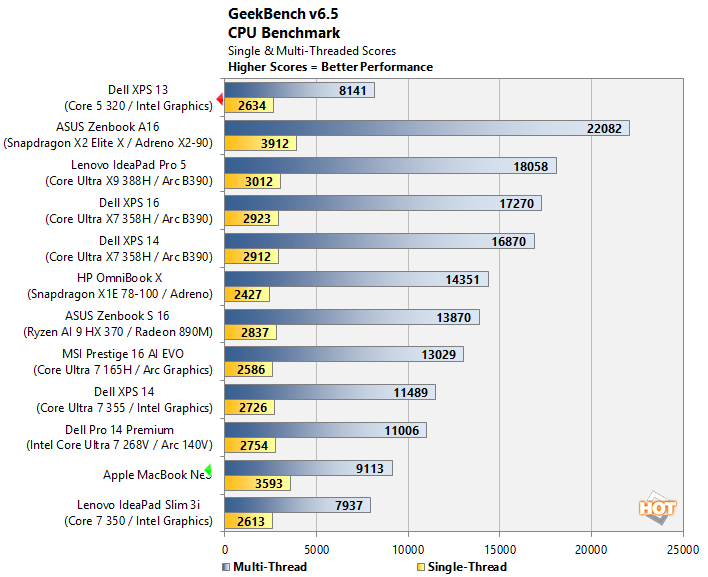Click the 9113 score value
Screen dimensions: 708x577
370,469
